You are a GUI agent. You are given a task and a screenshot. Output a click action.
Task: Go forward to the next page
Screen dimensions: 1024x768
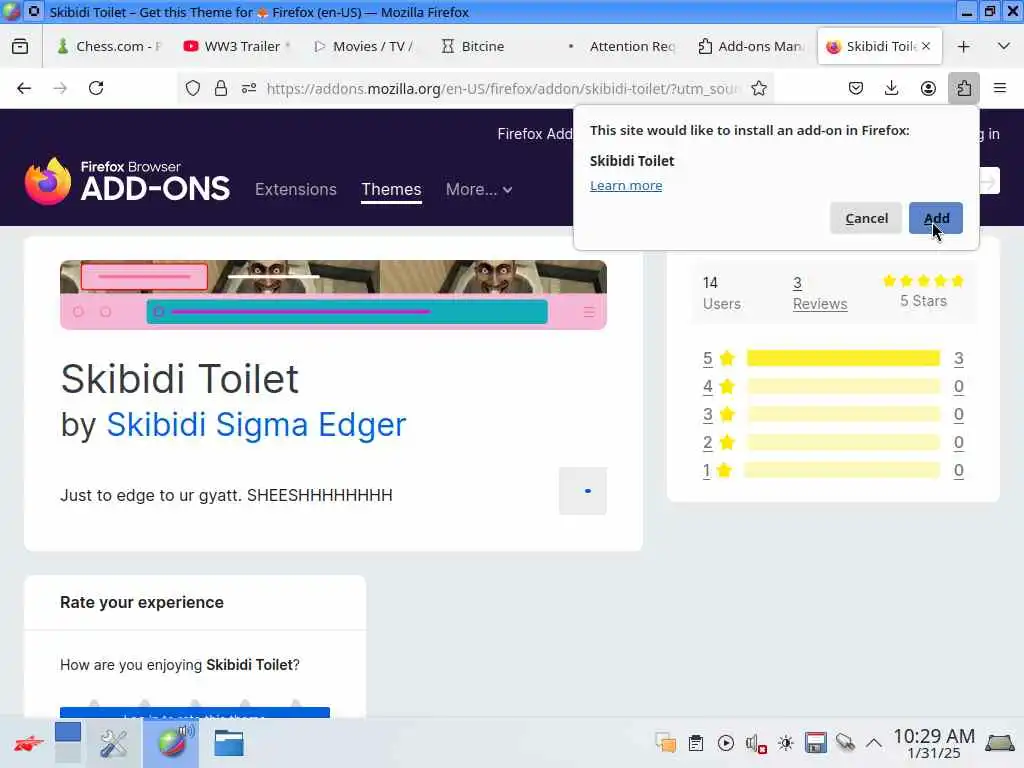(60, 88)
